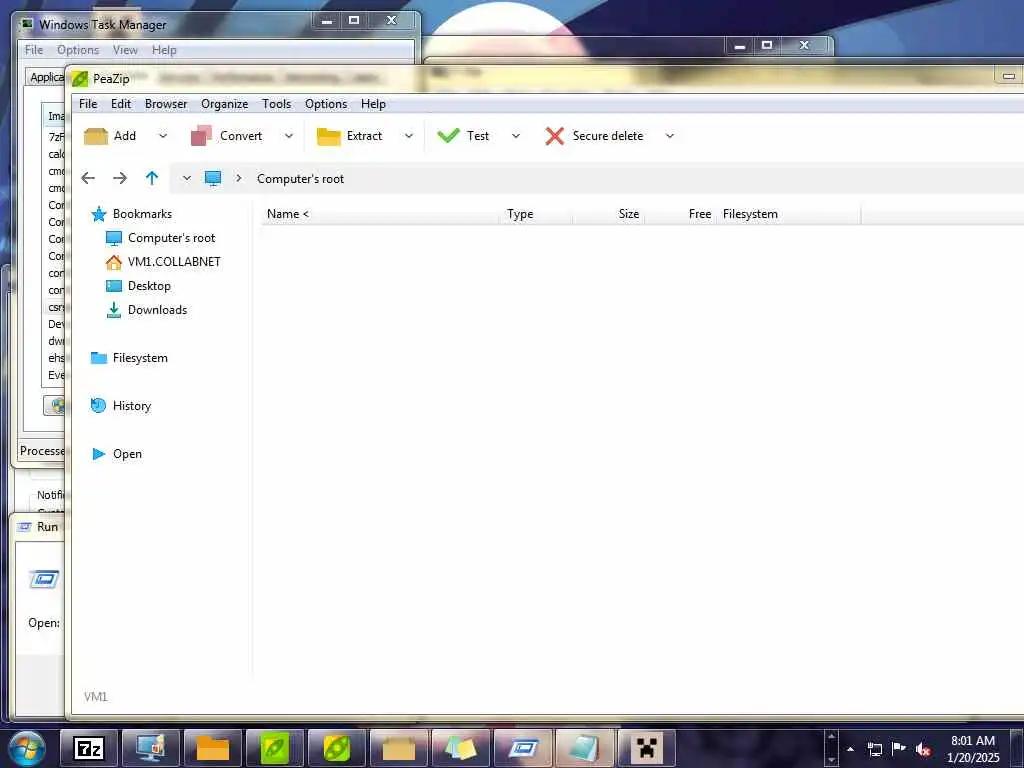
Task: Open the PeaZip Edit menu
Action: [121, 104]
